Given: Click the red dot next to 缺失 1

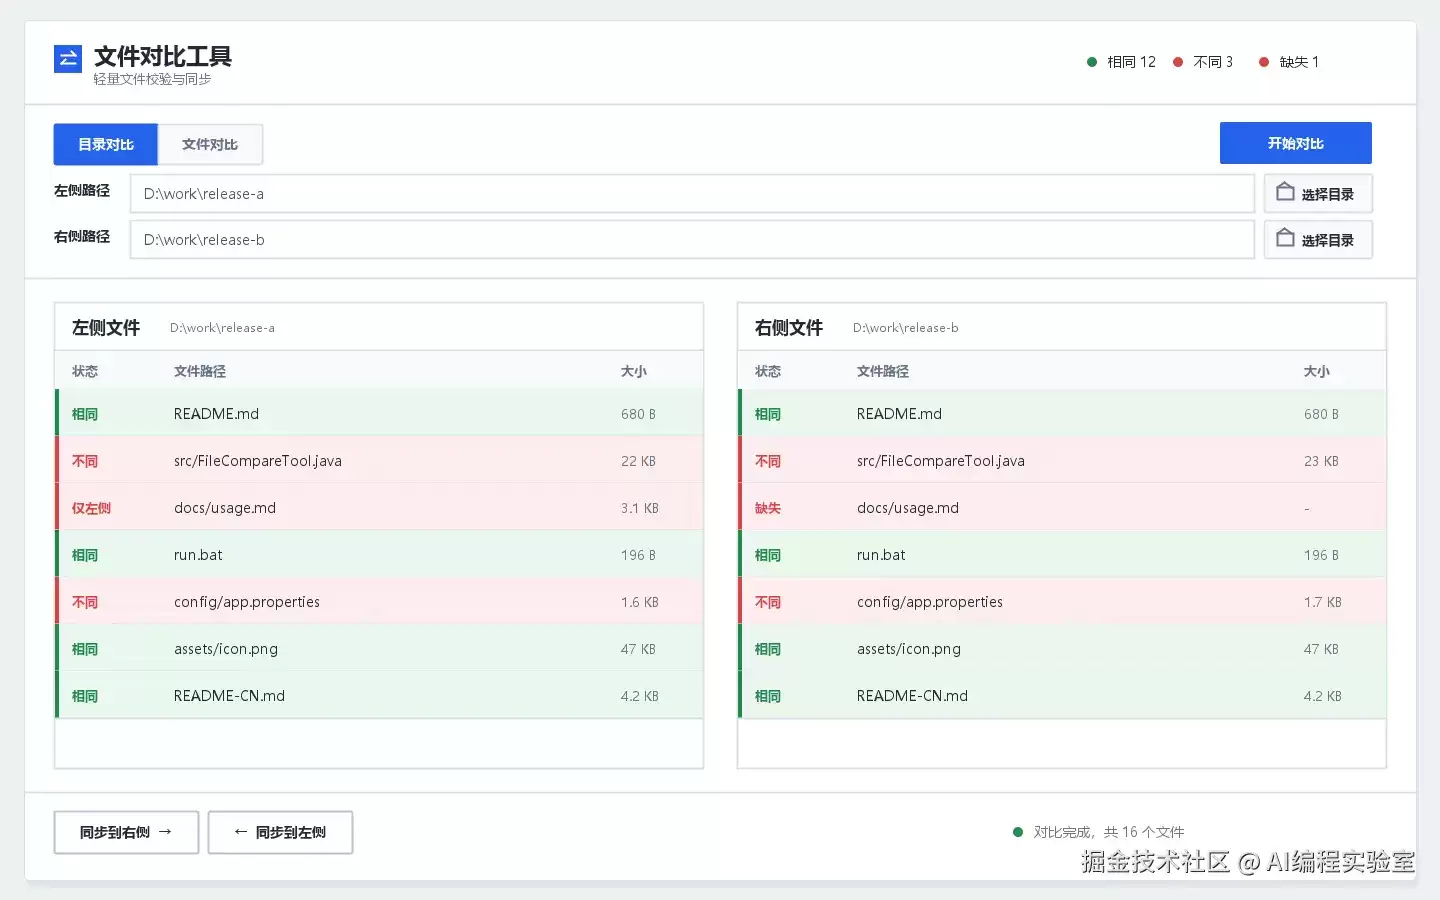Looking at the screenshot, I should (1264, 62).
